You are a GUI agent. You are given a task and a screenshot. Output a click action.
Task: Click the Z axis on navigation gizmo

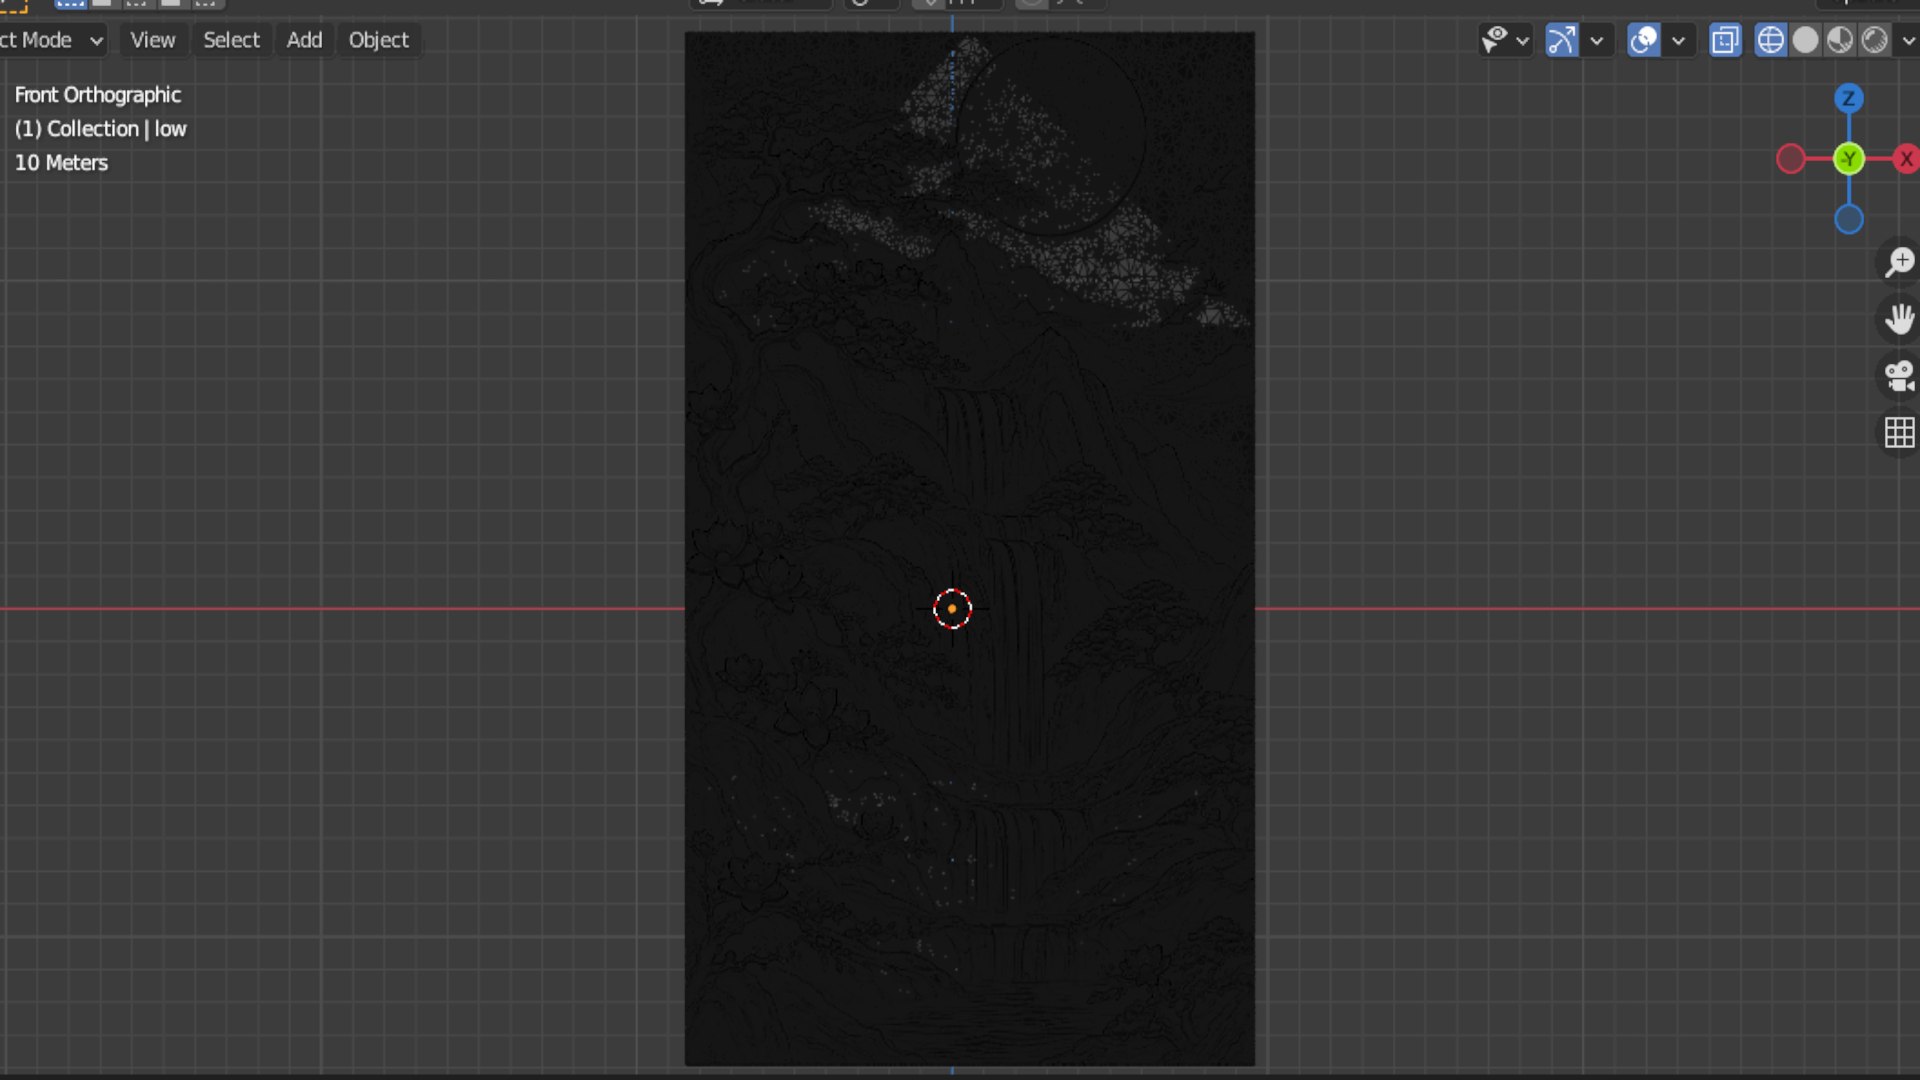1848,98
